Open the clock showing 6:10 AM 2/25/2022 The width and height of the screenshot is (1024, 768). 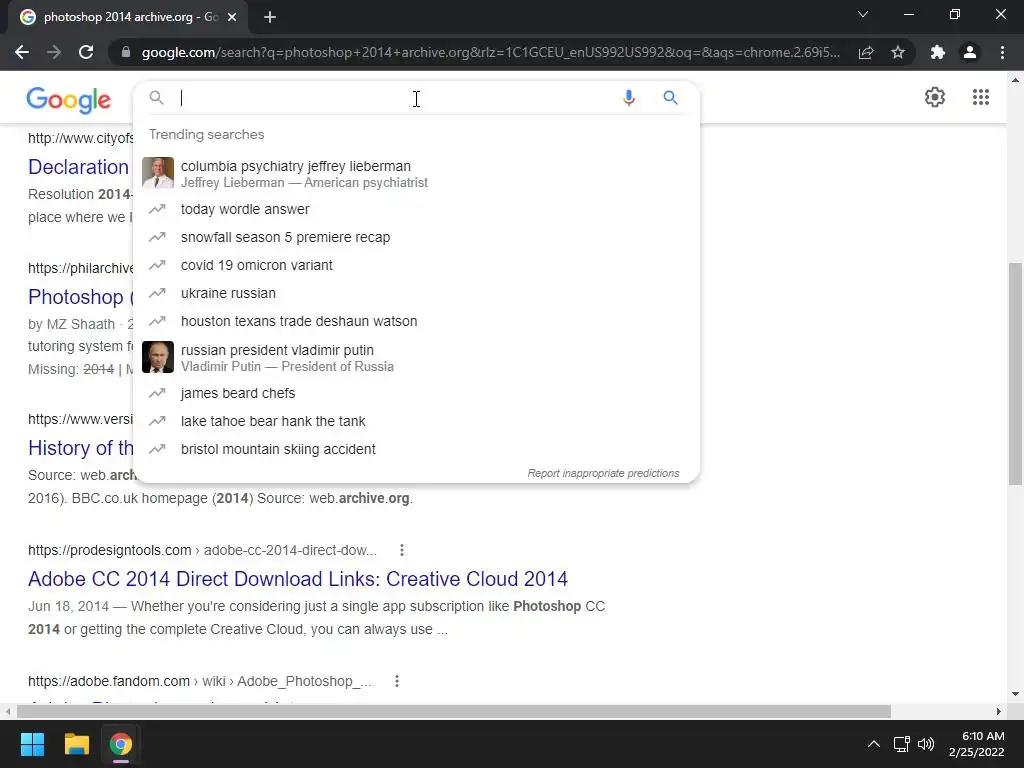tap(976, 744)
